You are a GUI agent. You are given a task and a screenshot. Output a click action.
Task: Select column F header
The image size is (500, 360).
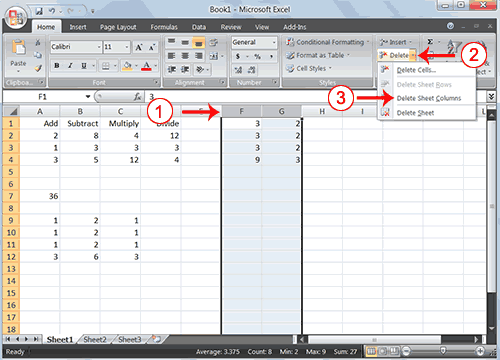(241, 111)
